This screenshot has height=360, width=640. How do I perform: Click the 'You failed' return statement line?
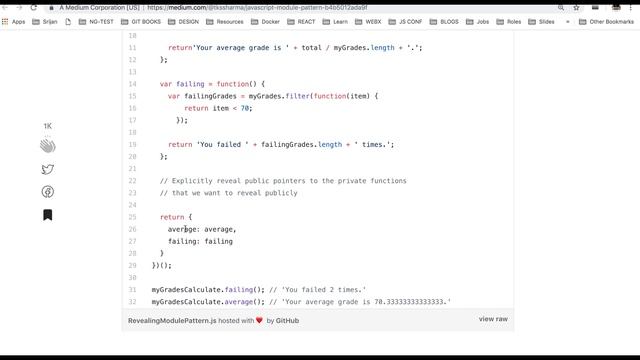pos(281,144)
